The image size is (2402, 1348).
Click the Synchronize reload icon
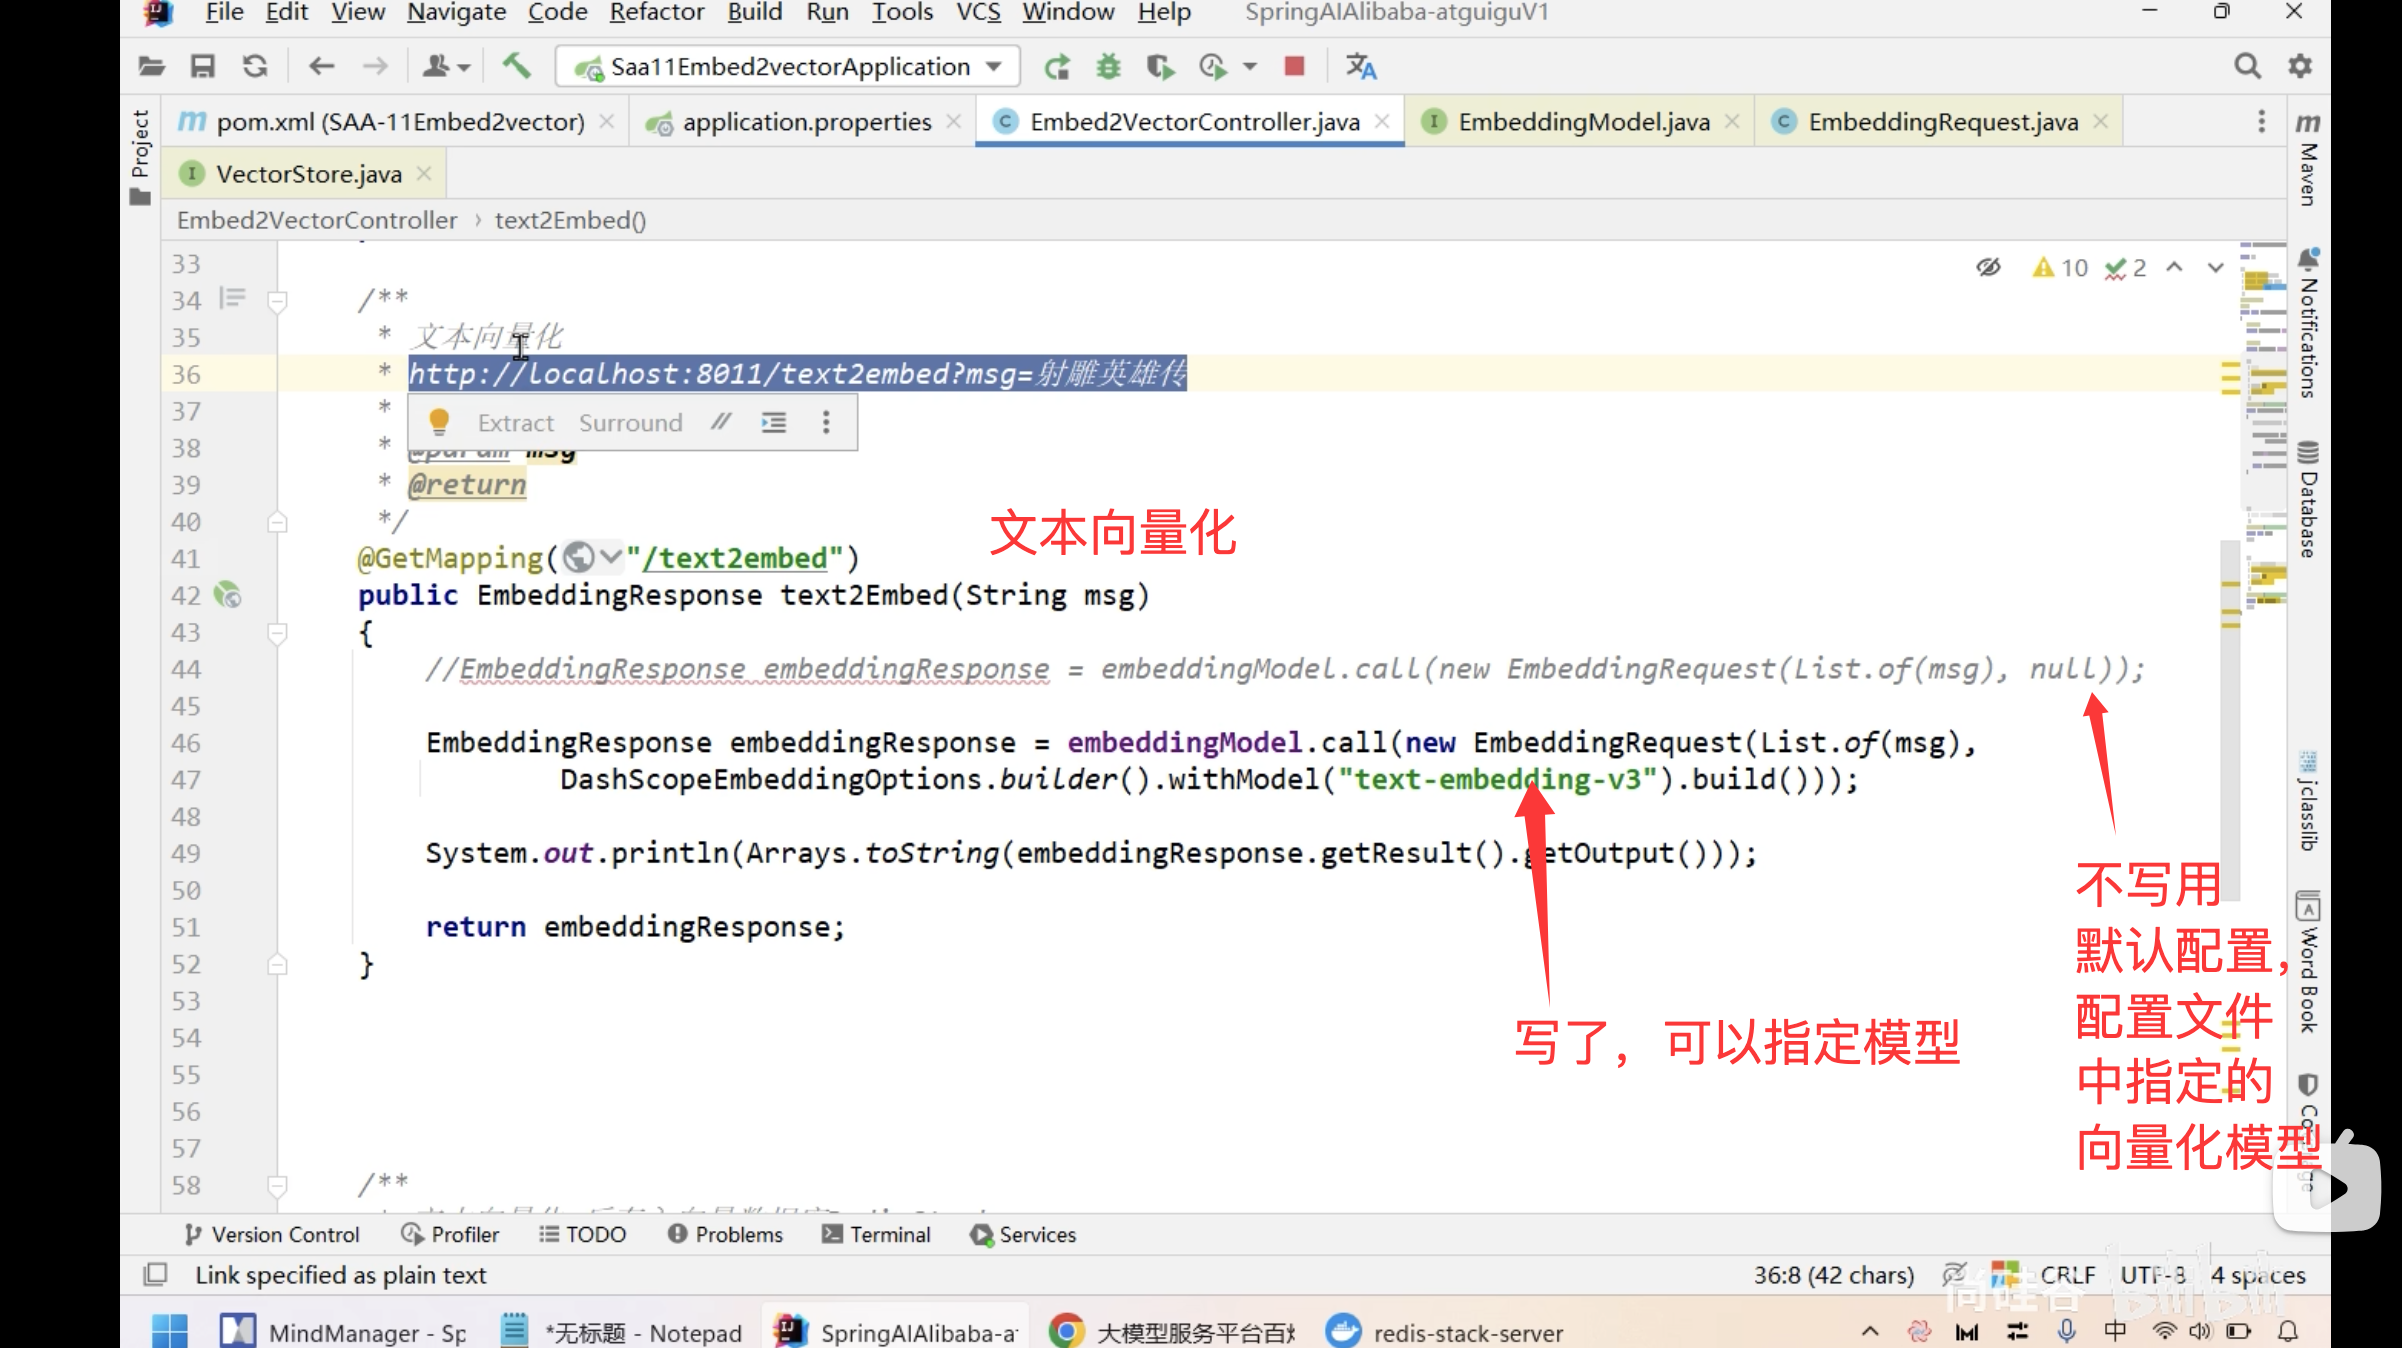coord(255,66)
